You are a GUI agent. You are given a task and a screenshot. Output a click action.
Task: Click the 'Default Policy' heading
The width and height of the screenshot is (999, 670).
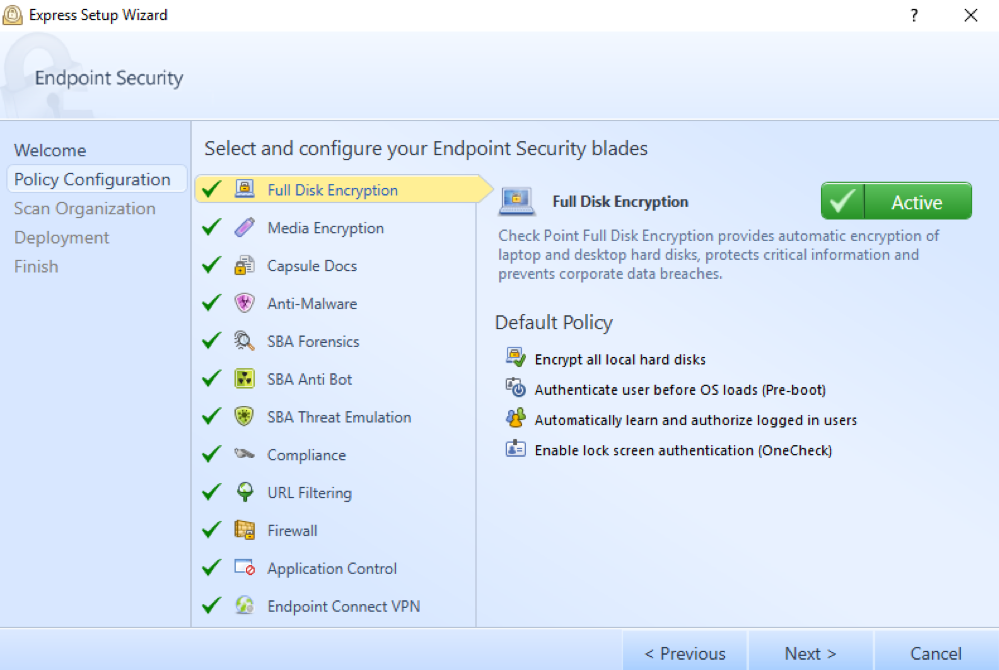click(x=554, y=322)
